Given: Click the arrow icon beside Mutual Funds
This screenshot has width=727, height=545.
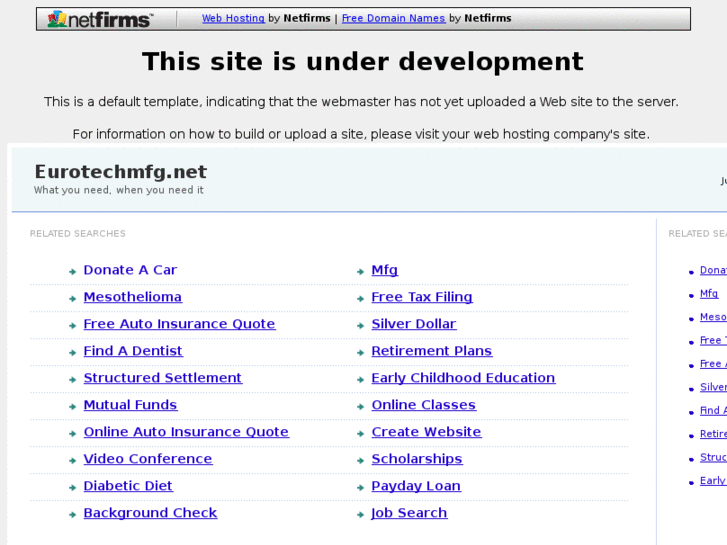Looking at the screenshot, I should coord(72,406).
